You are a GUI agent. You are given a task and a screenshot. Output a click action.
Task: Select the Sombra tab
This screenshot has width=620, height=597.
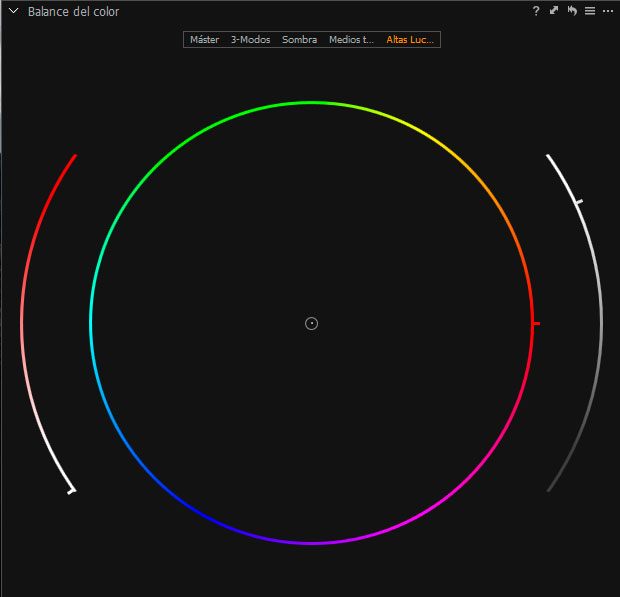tap(299, 40)
